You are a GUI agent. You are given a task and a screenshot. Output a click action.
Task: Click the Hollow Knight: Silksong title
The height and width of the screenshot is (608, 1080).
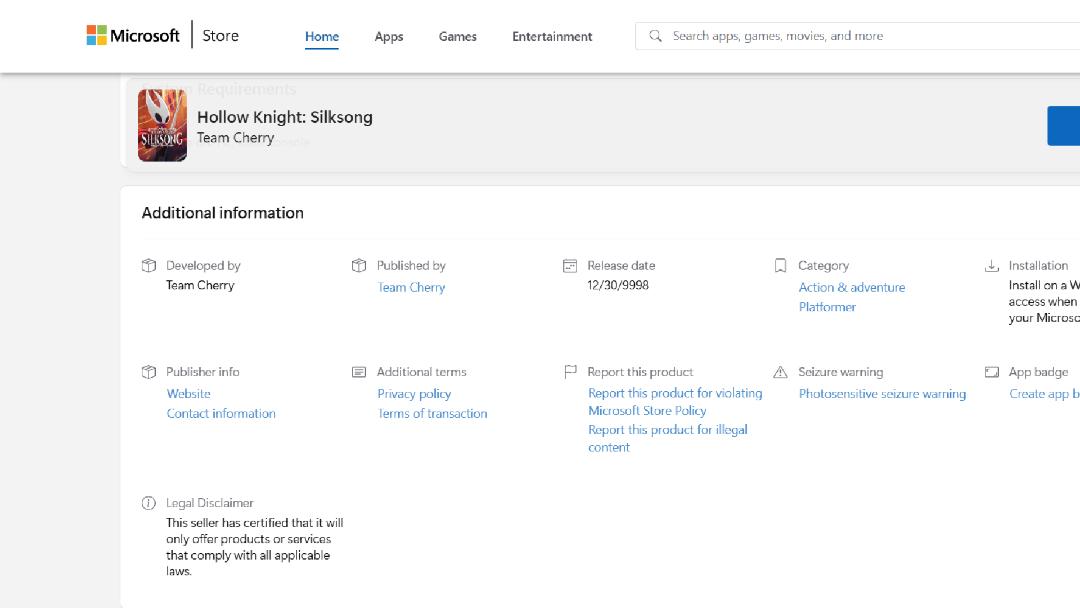[x=284, y=117]
